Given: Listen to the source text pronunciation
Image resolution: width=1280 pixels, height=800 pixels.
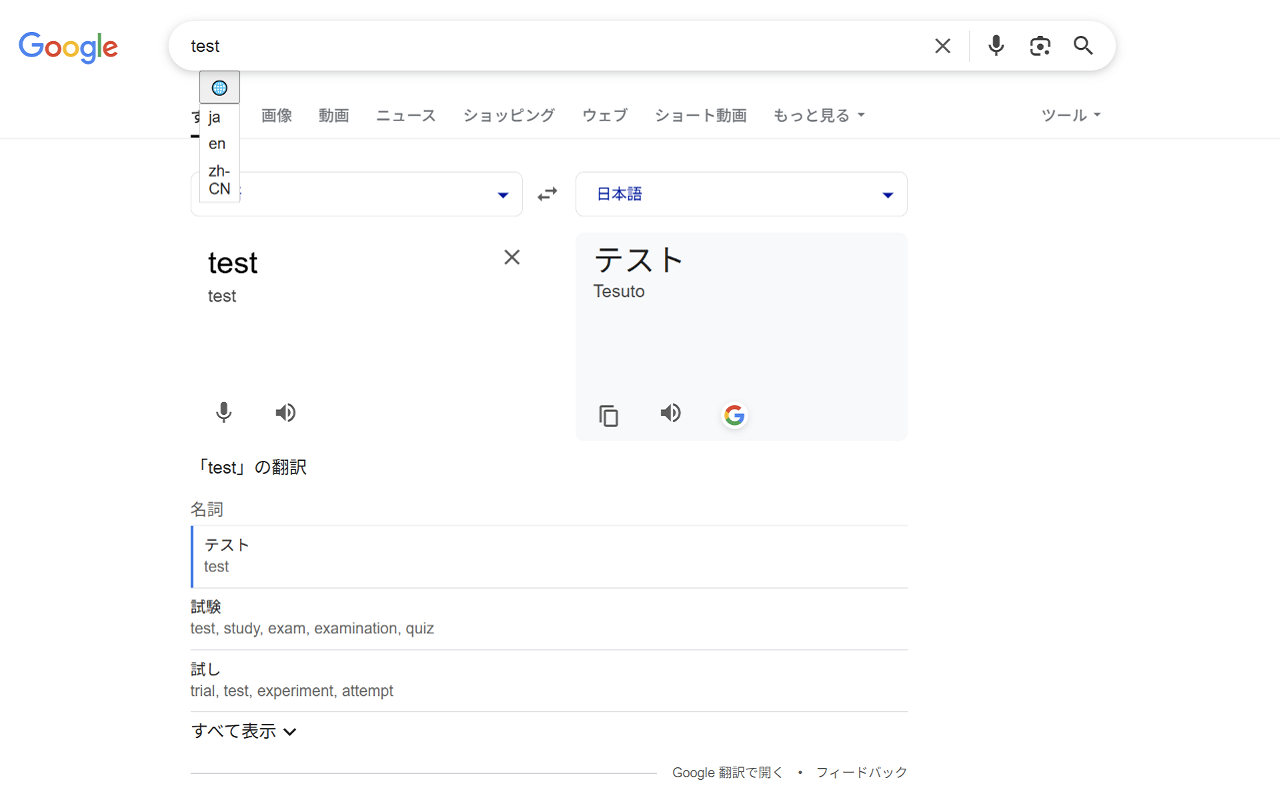Looking at the screenshot, I should [x=286, y=413].
